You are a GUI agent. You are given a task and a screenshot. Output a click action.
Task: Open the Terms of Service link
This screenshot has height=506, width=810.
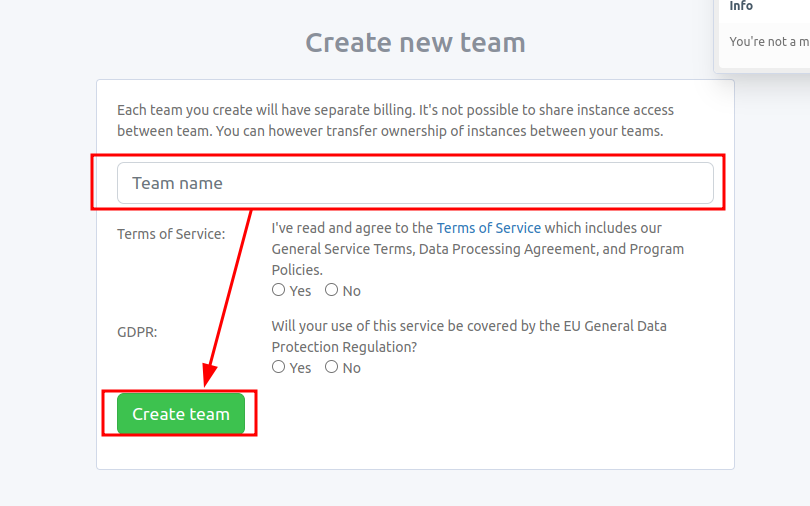pyautogui.click(x=488, y=228)
